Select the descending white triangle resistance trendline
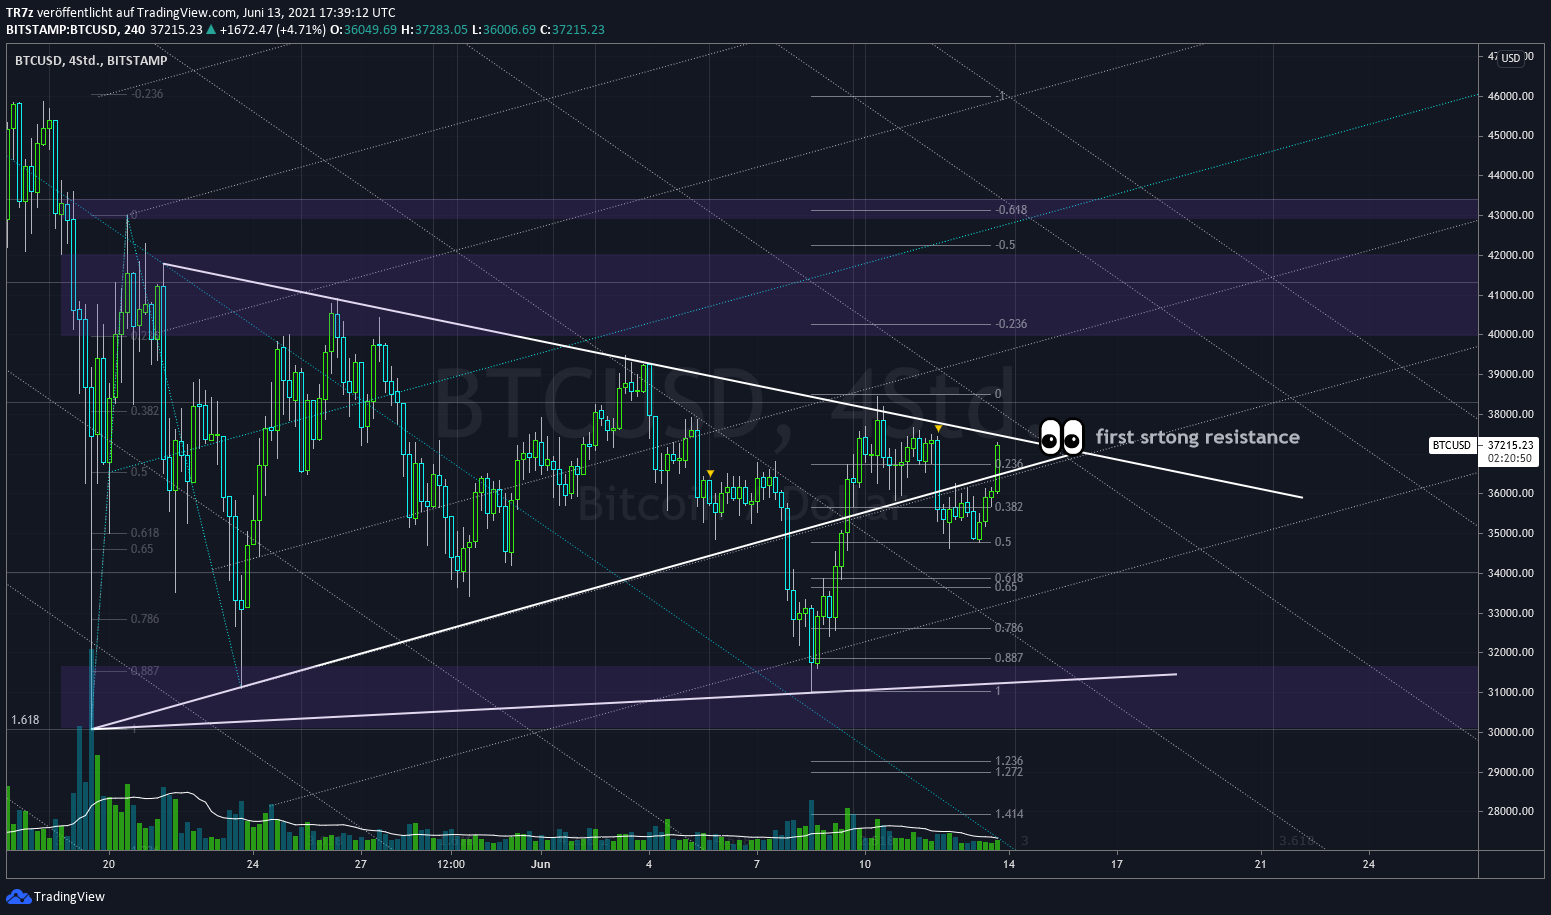 (x=733, y=380)
